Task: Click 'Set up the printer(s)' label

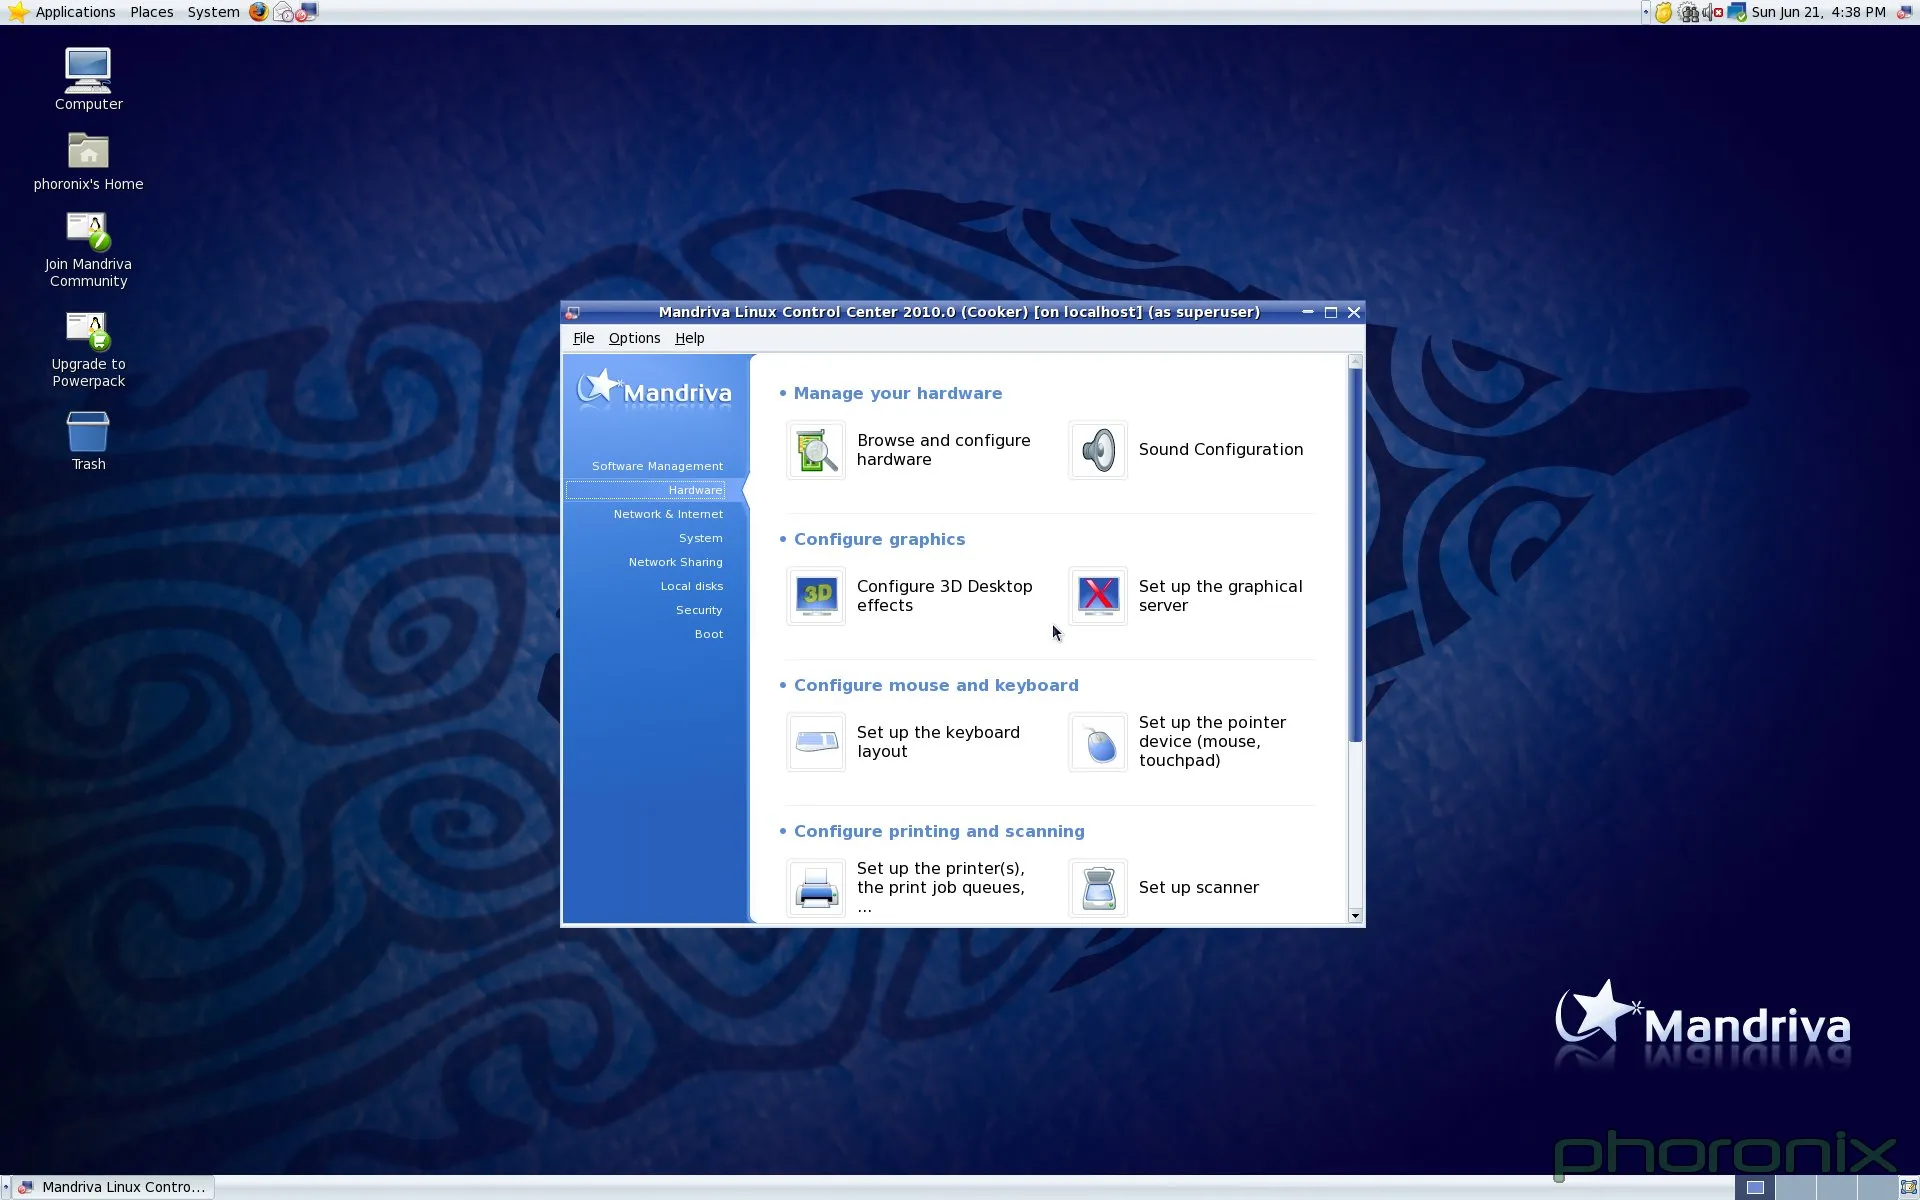Action: pyautogui.click(x=940, y=888)
